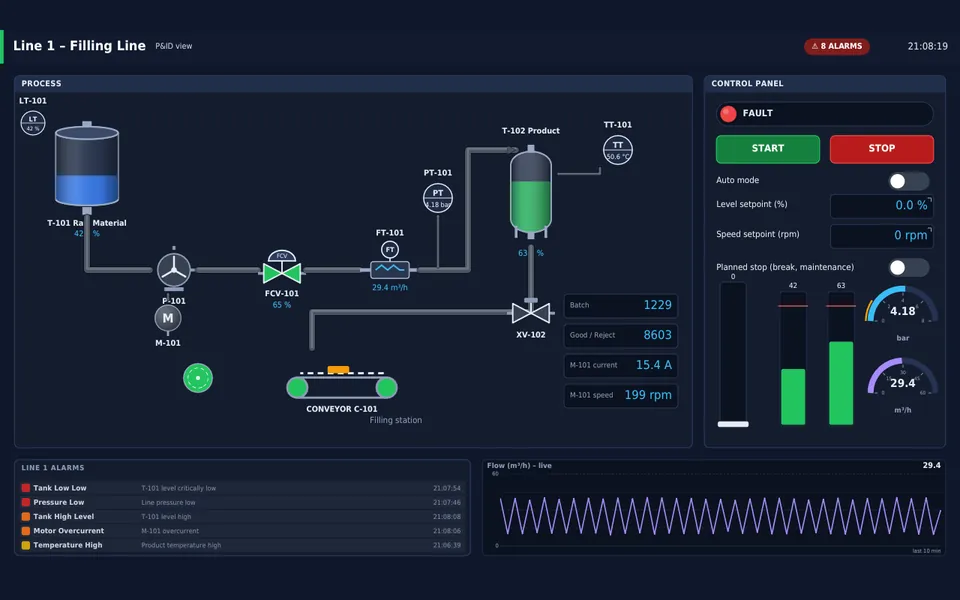Click the 65 % value under FCV-101

coord(282,305)
